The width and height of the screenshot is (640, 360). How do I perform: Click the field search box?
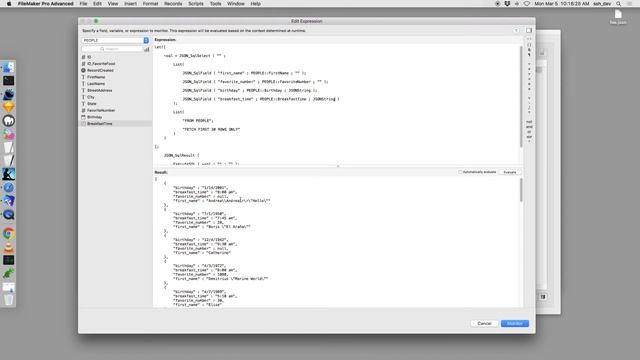point(112,49)
